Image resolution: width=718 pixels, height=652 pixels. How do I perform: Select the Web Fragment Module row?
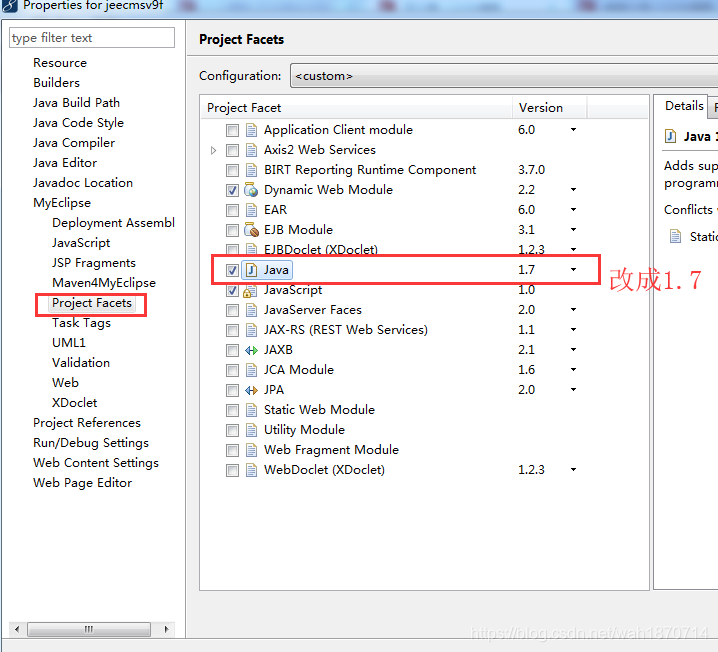point(331,450)
